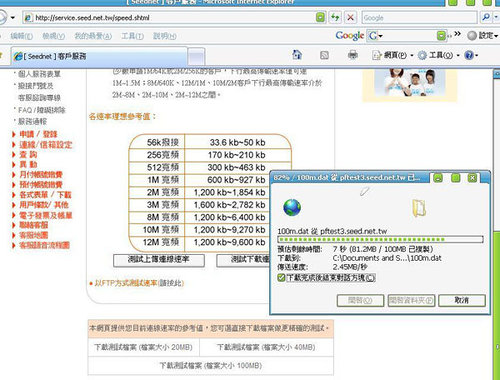
Task: Click the IE icon on Seednet tab
Action: point(18,56)
